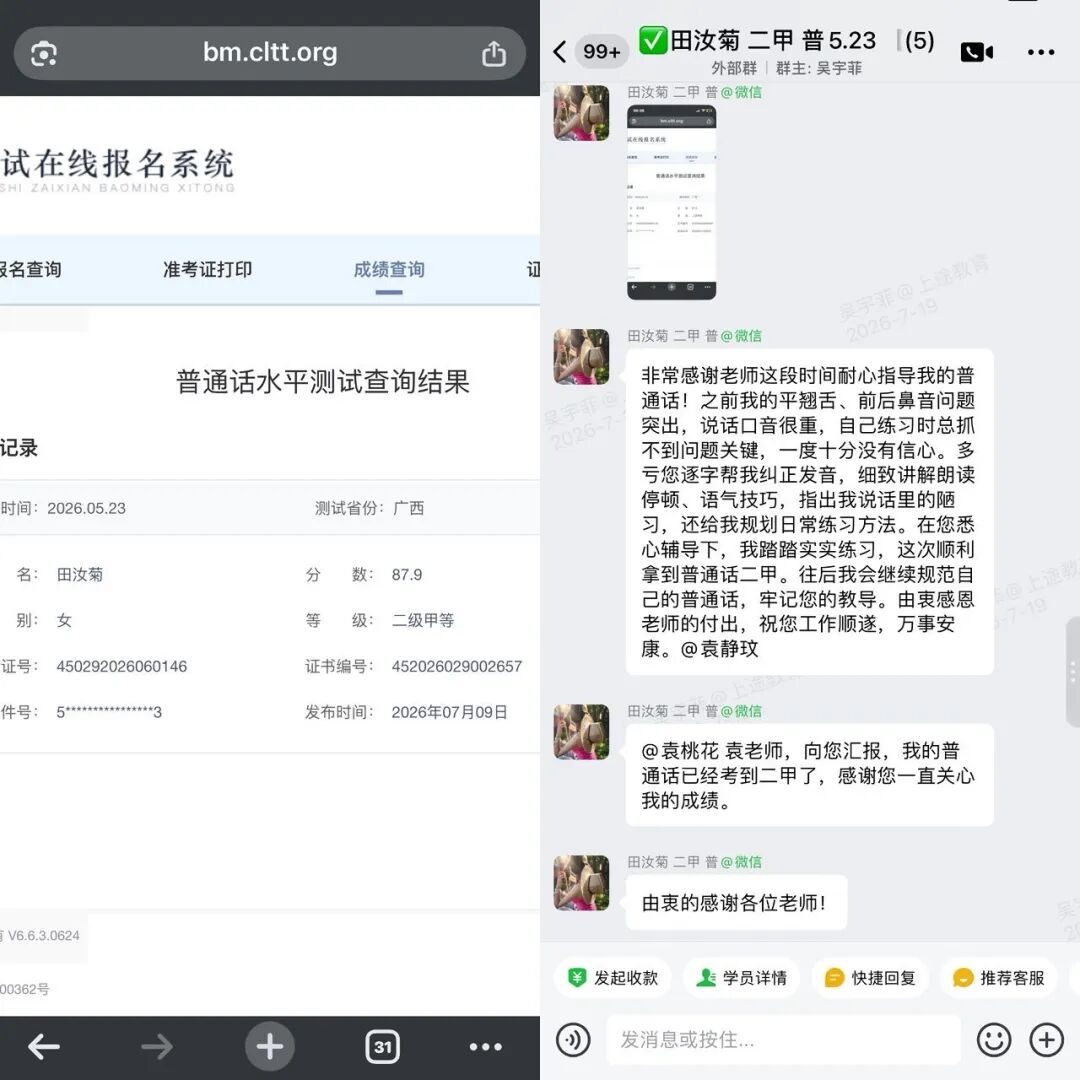Tap the test province 广西
Viewport: 1080px width, 1080px height.
(408, 508)
